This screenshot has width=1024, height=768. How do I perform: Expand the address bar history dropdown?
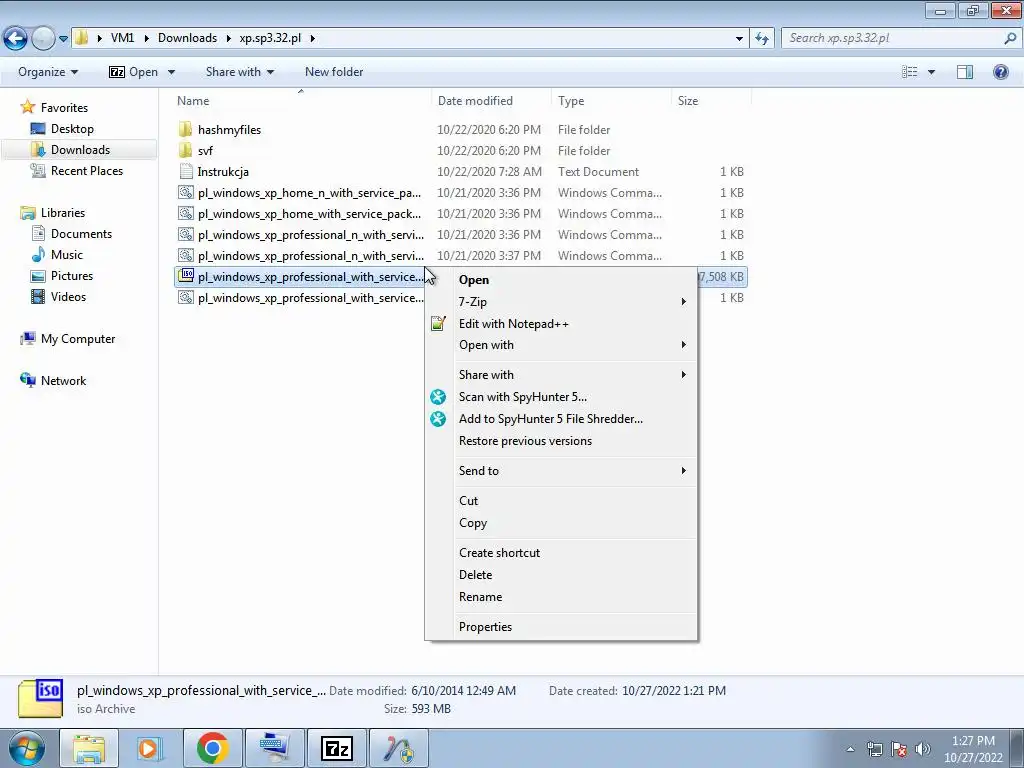pos(739,38)
